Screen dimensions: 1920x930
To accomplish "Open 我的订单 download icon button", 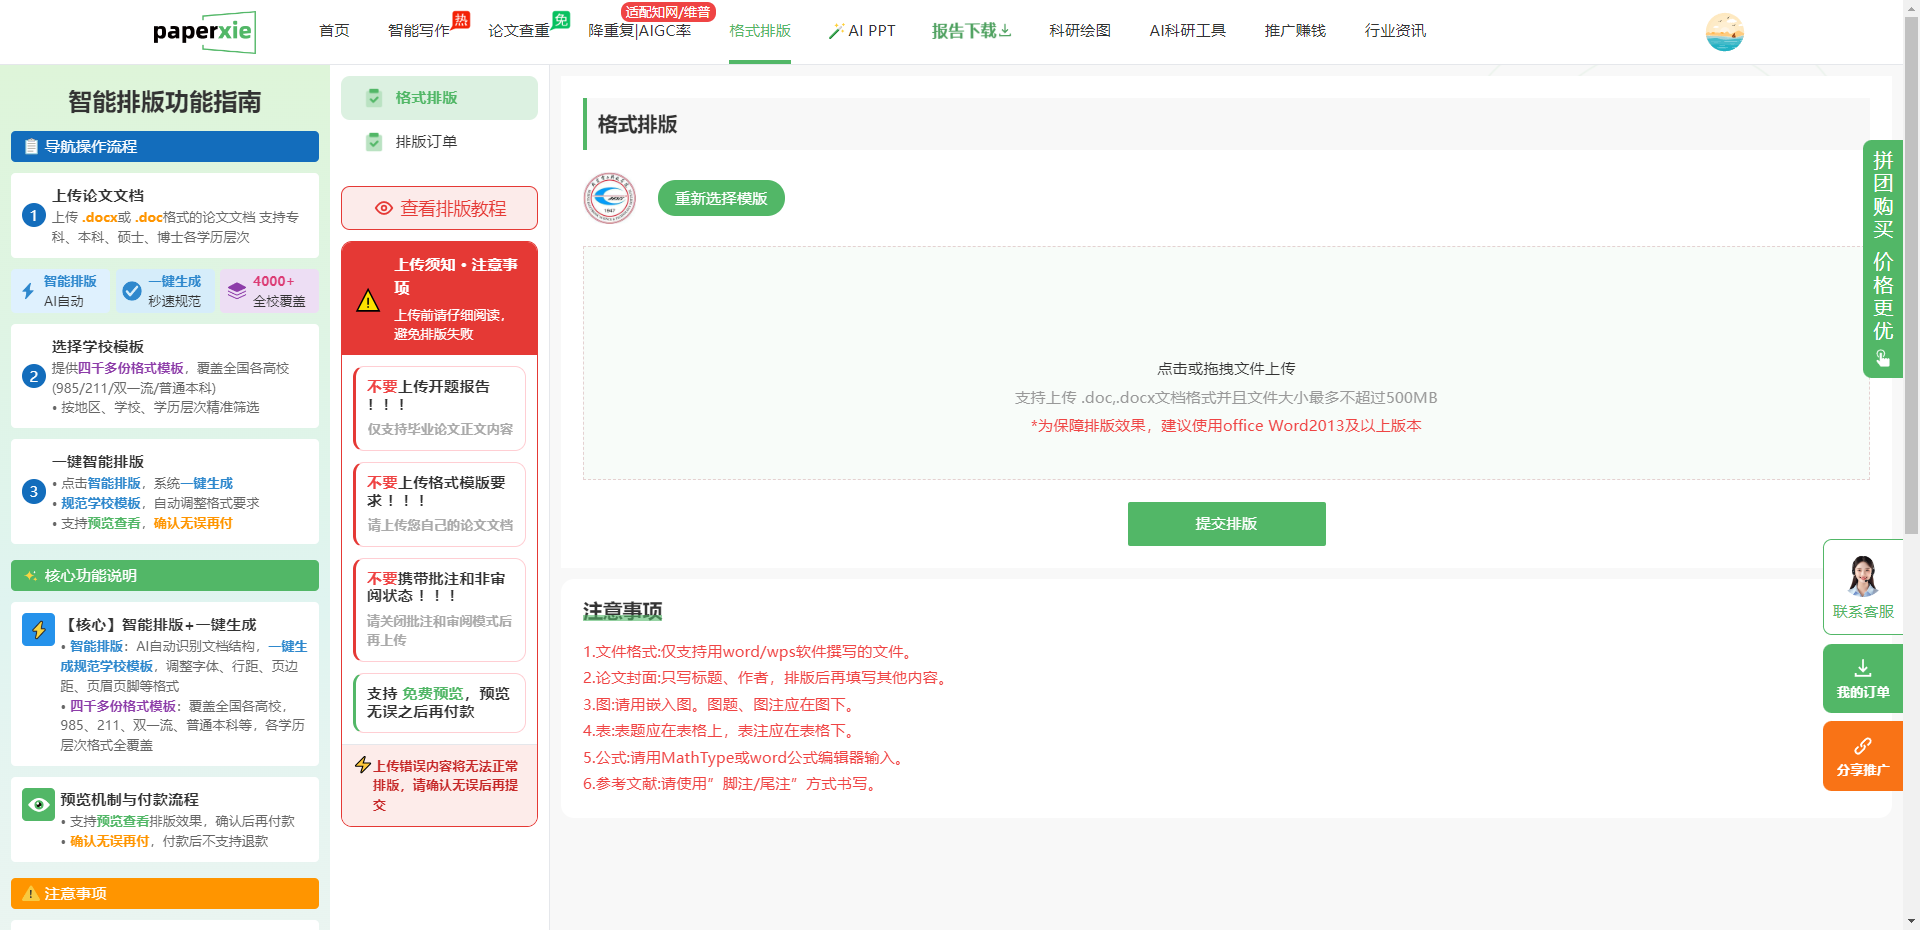I will tap(1862, 668).
